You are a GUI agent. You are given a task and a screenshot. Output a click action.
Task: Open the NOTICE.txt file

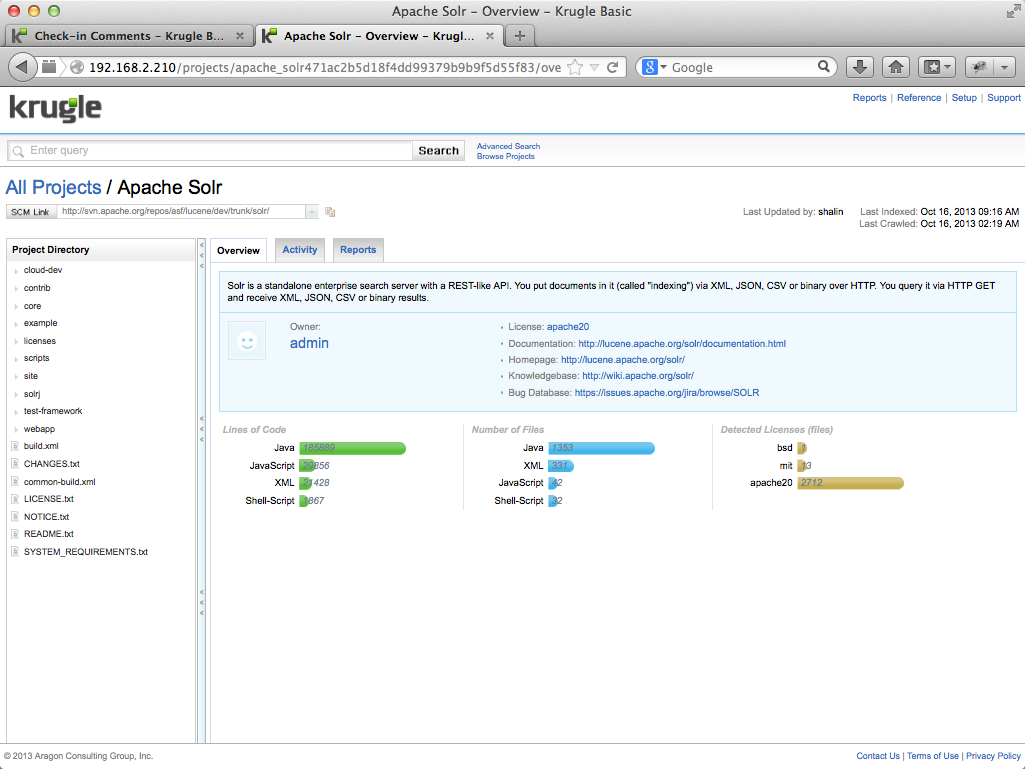point(46,517)
